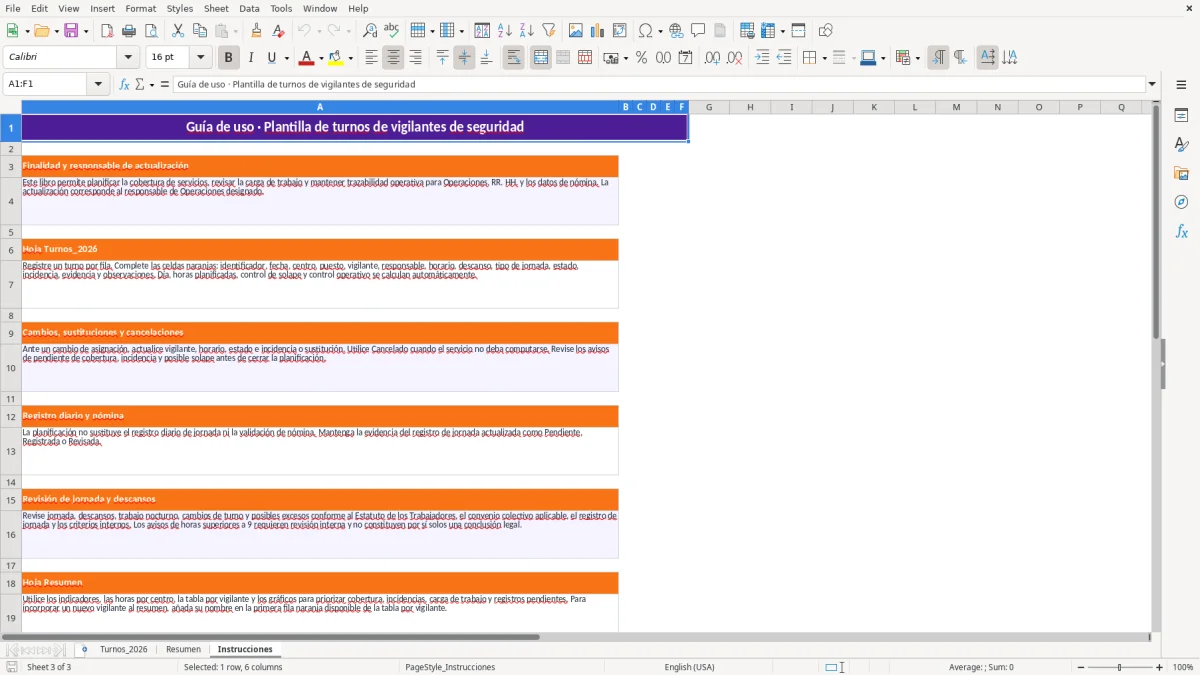1200x675 pixels.
Task: Apply the red font color swatch
Action: pyautogui.click(x=307, y=58)
